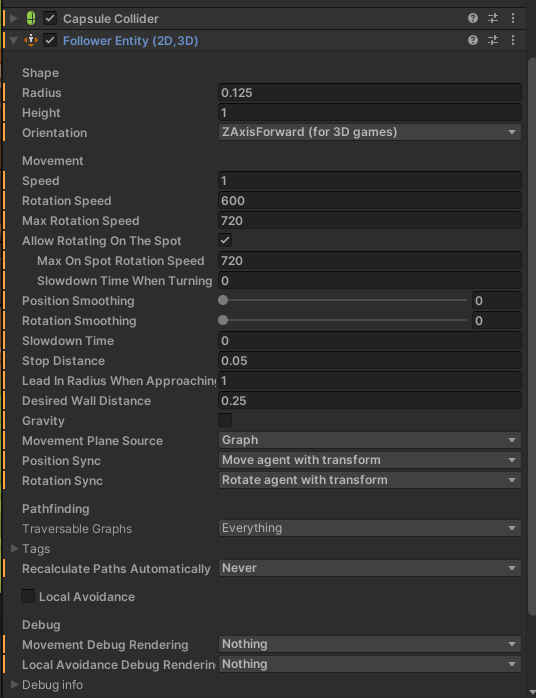
Task: Open Recalculate Paths Automatically dropdown
Action: (x=370, y=568)
